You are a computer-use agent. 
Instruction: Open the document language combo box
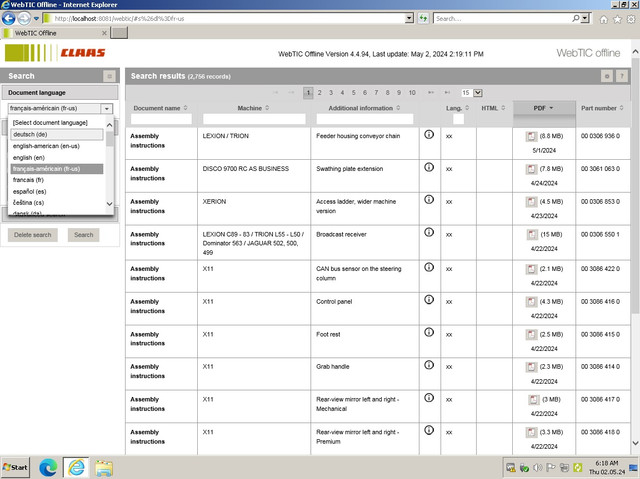click(60, 109)
